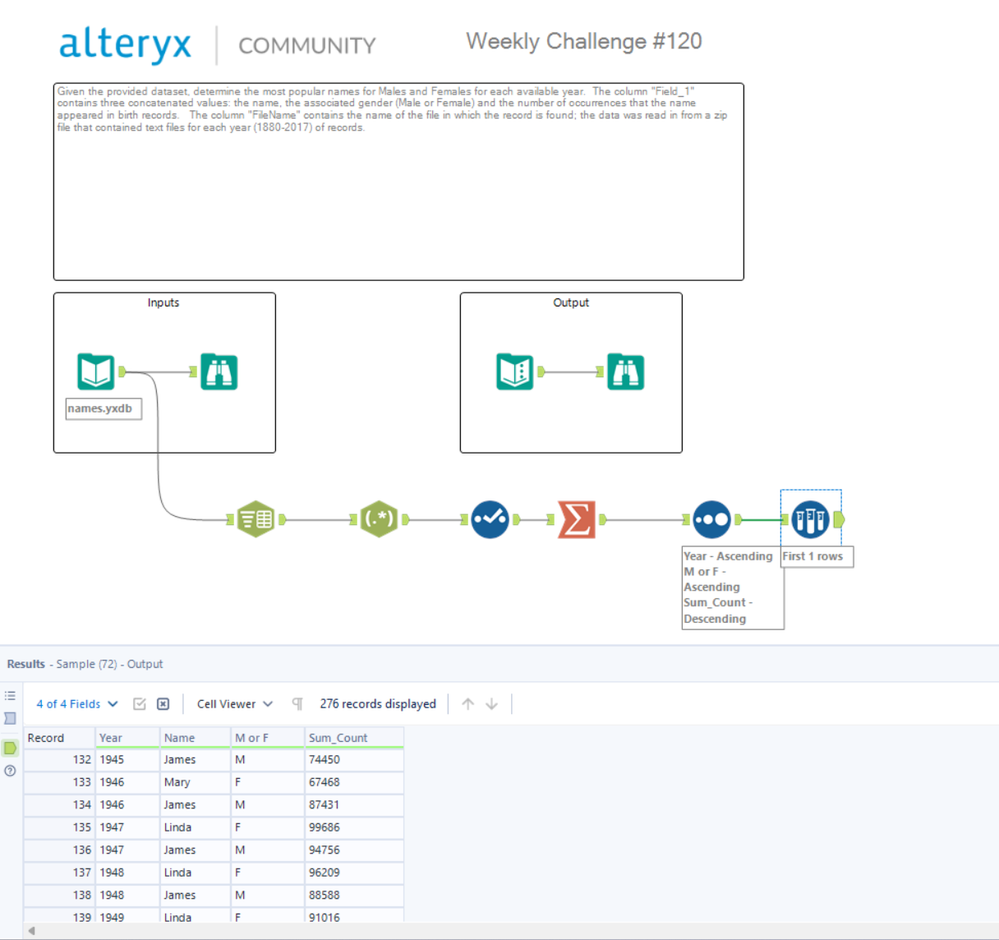The image size is (999, 940).
Task: Select the Sample tool labeled First 1 rows
Action: [810, 519]
